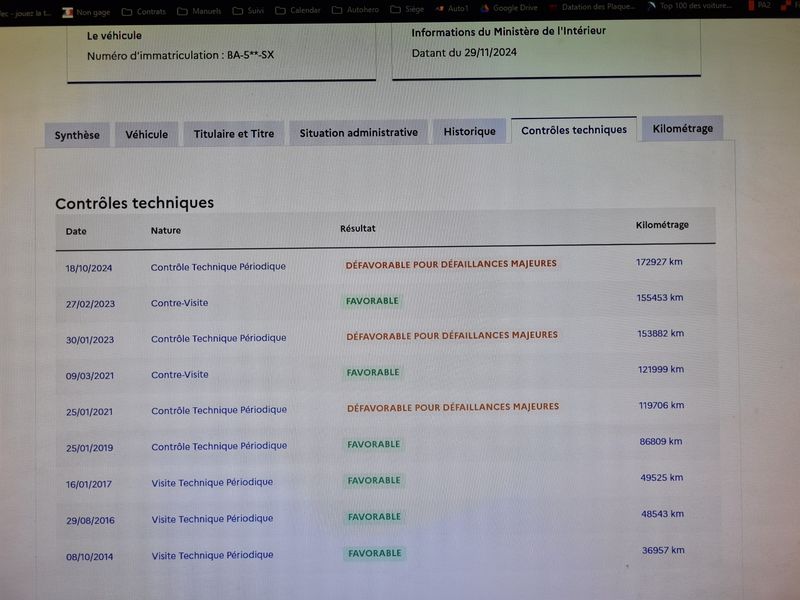Open the Contrats bookmark folder
This screenshot has height=600, width=800.
point(143,11)
